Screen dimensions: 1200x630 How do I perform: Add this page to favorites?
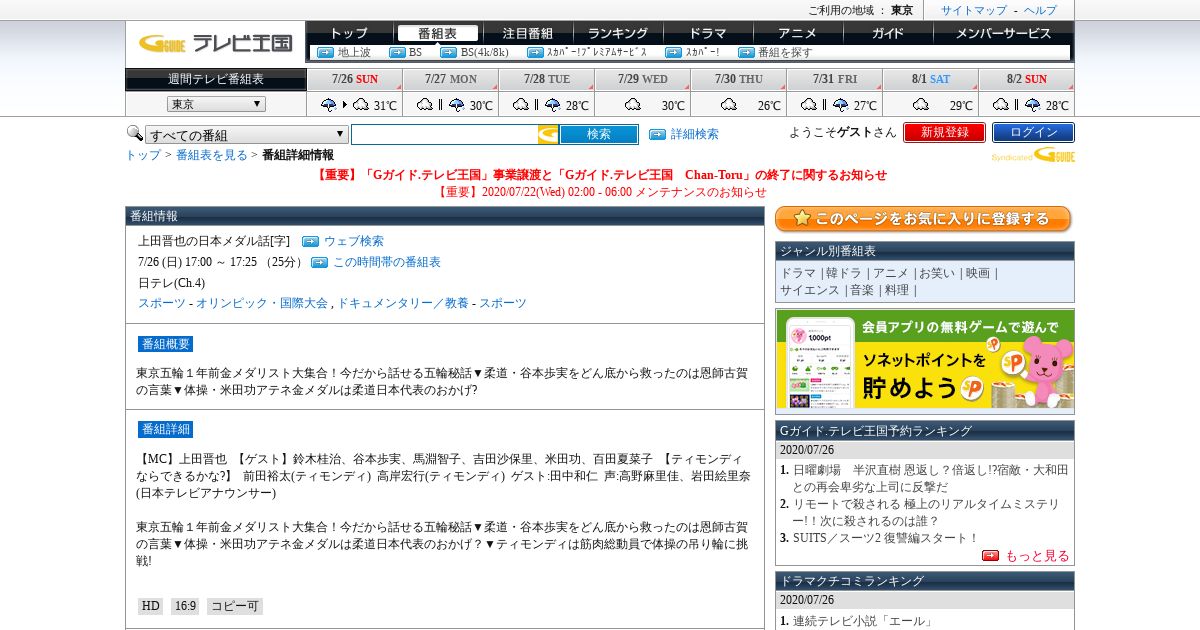[x=924, y=219]
